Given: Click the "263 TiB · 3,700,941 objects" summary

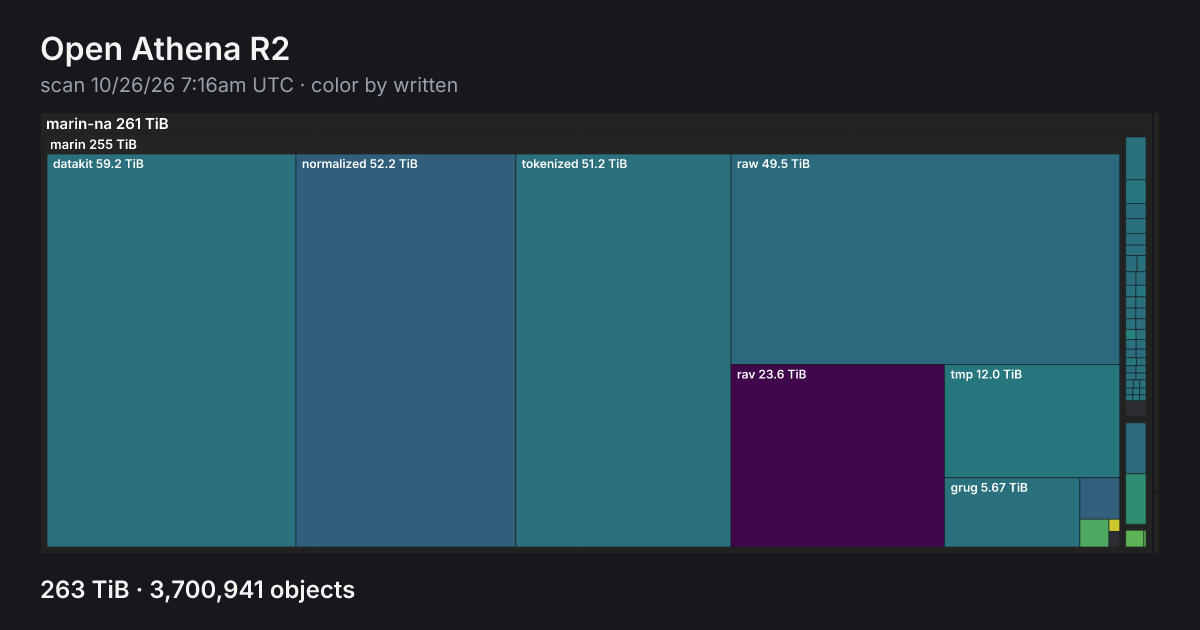Looking at the screenshot, I should point(198,590).
